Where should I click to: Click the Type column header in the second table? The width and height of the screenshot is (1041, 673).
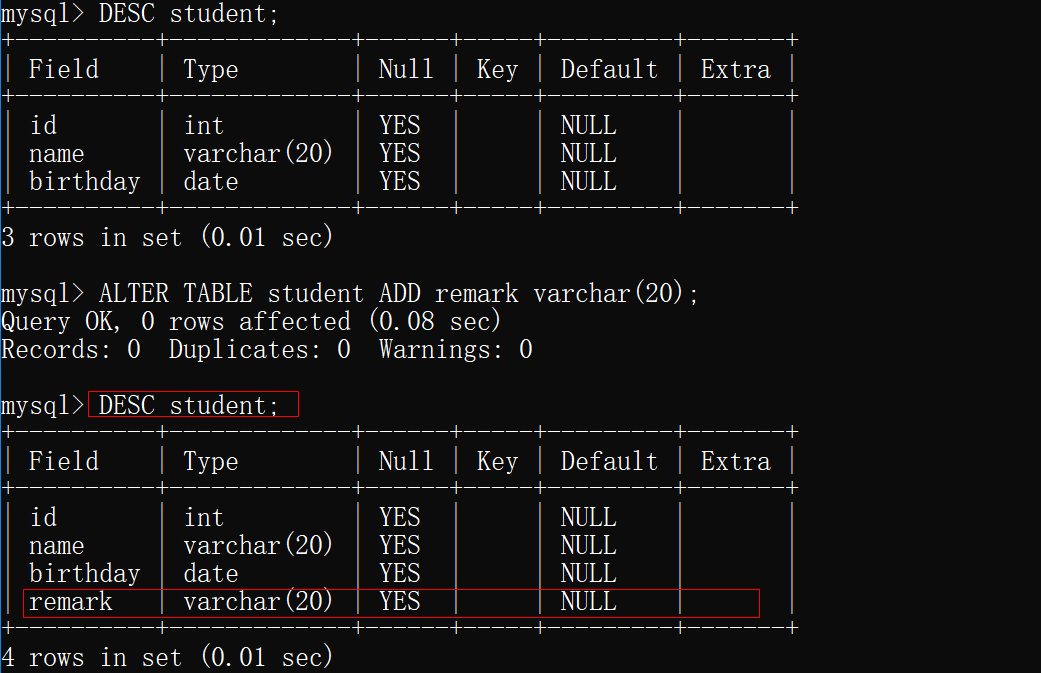coord(210,461)
